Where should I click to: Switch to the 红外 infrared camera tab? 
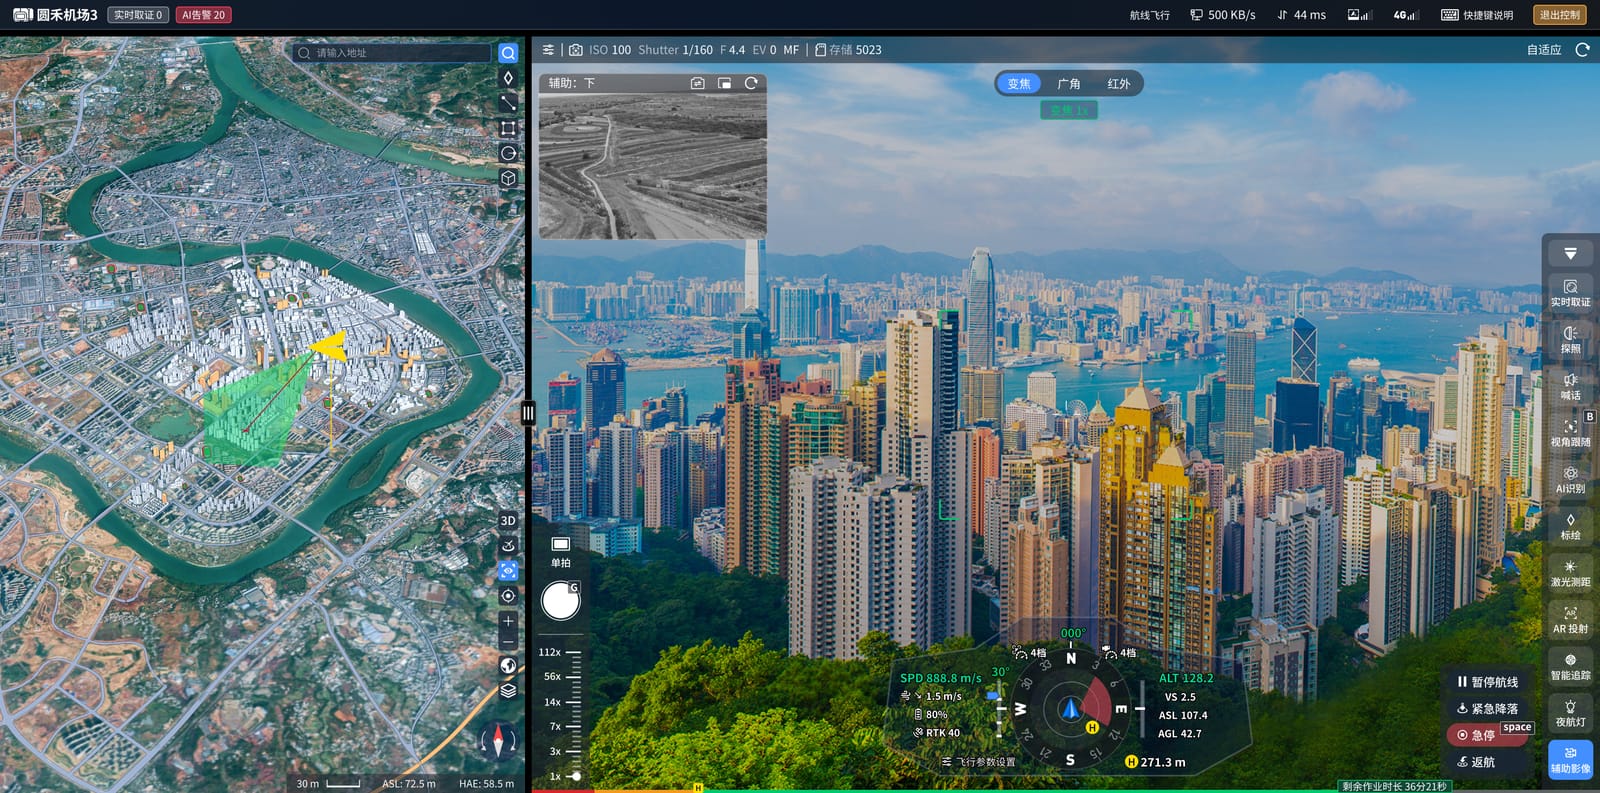tap(1118, 84)
